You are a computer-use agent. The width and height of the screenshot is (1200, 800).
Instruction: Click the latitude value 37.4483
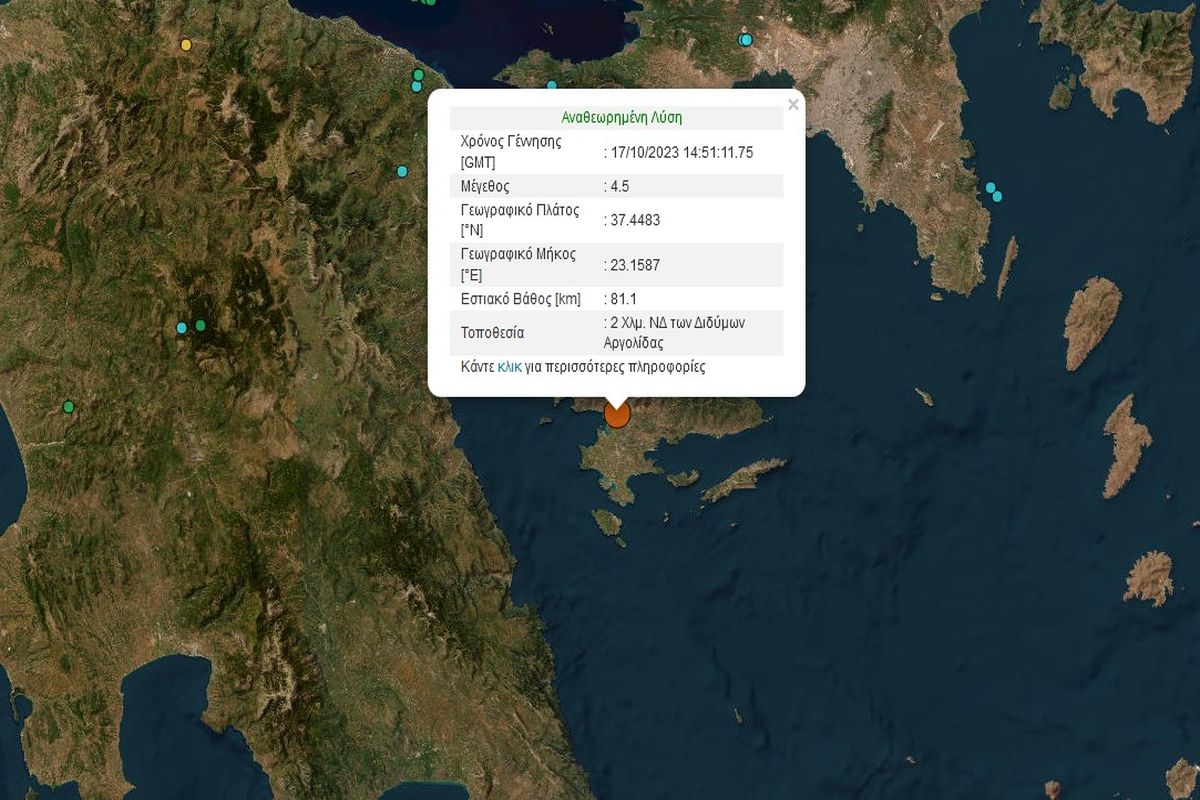click(636, 220)
